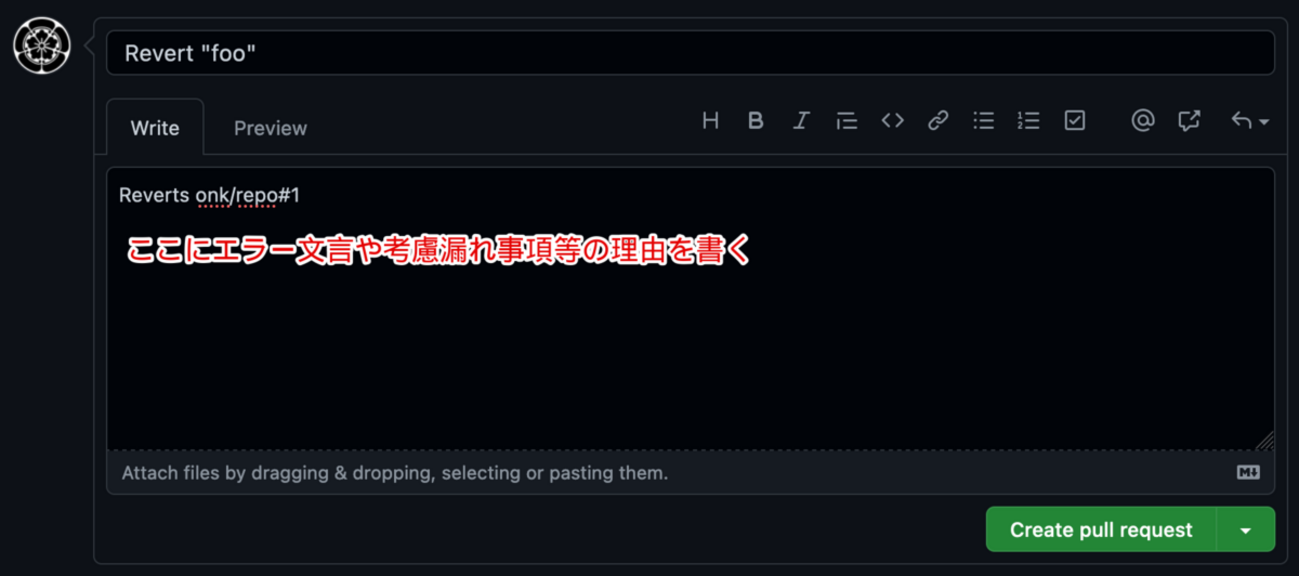1299x576 pixels.
Task: Apply italic formatting
Action: tap(801, 121)
